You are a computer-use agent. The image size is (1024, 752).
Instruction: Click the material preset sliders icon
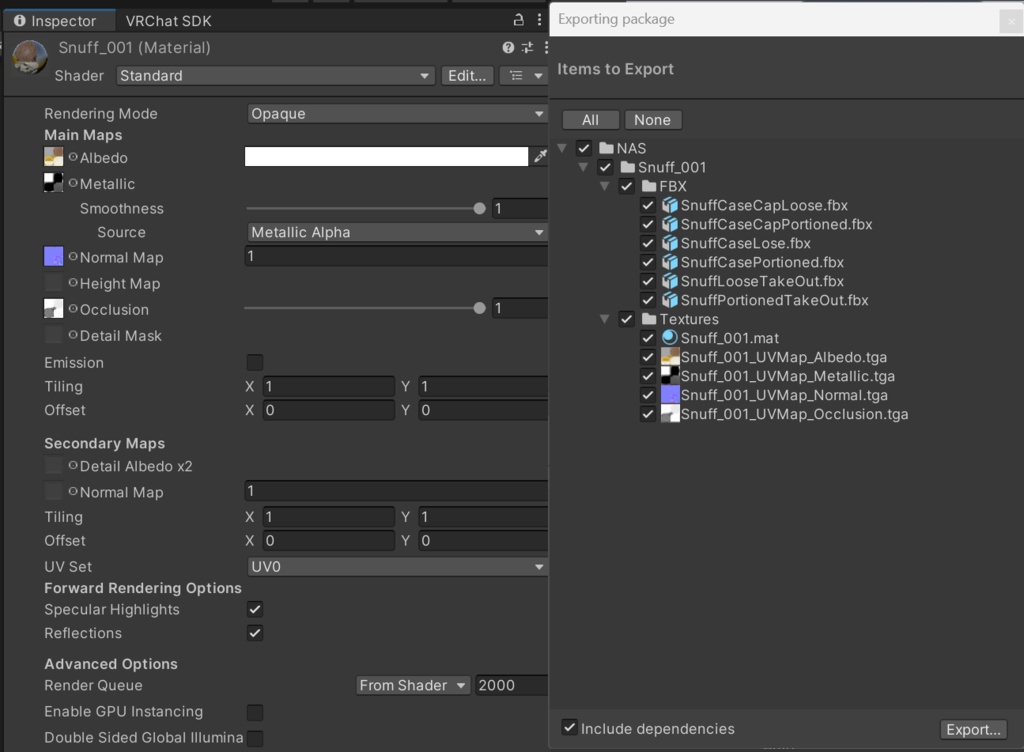tap(527, 47)
